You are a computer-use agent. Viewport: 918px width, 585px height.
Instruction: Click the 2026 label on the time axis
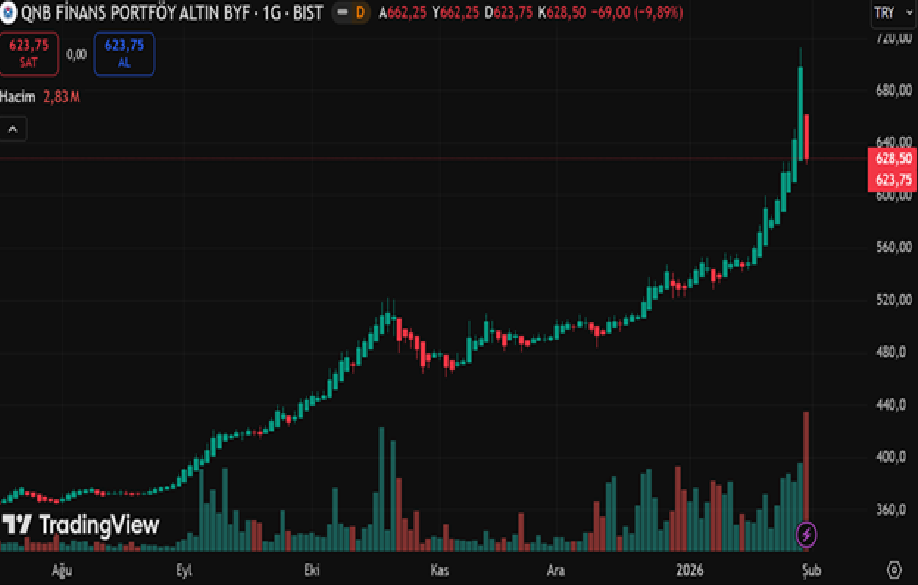coord(689,570)
